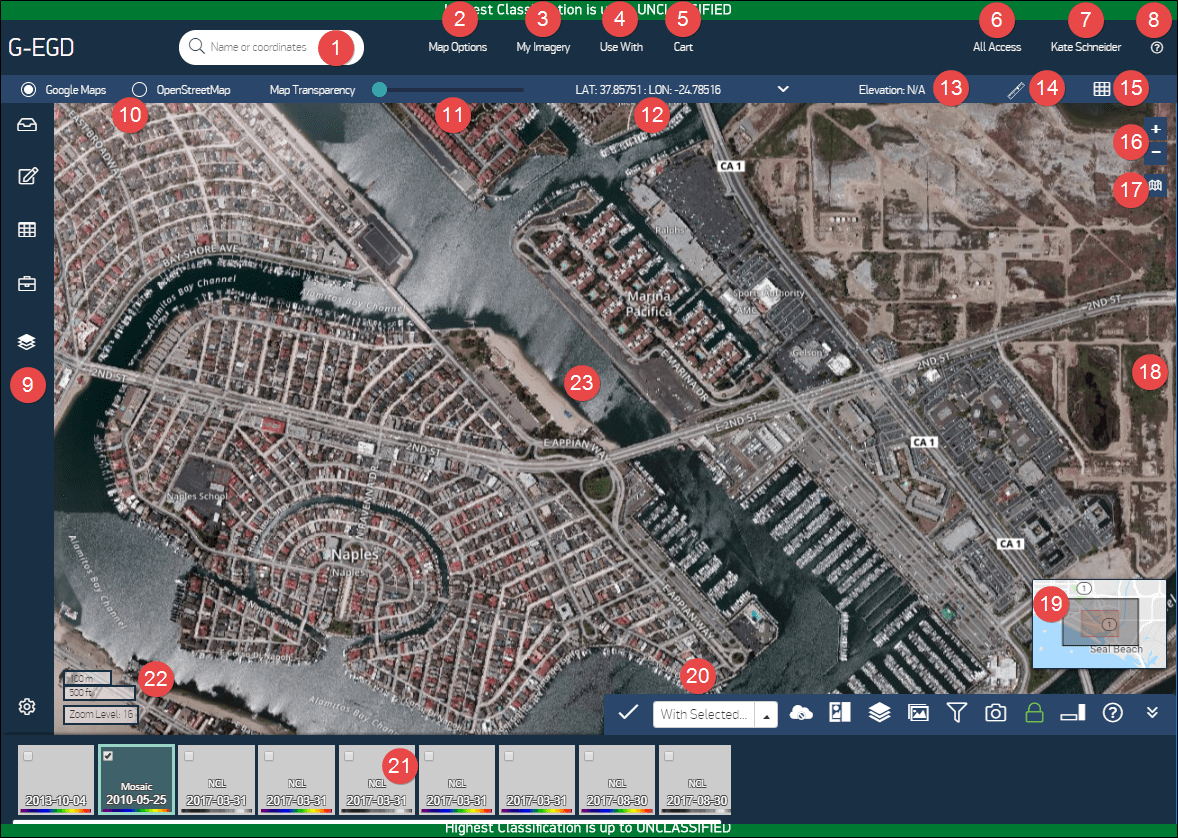
Task: Check the 2013-10-04 imagery thumbnail checkbox
Action: click(x=28, y=755)
